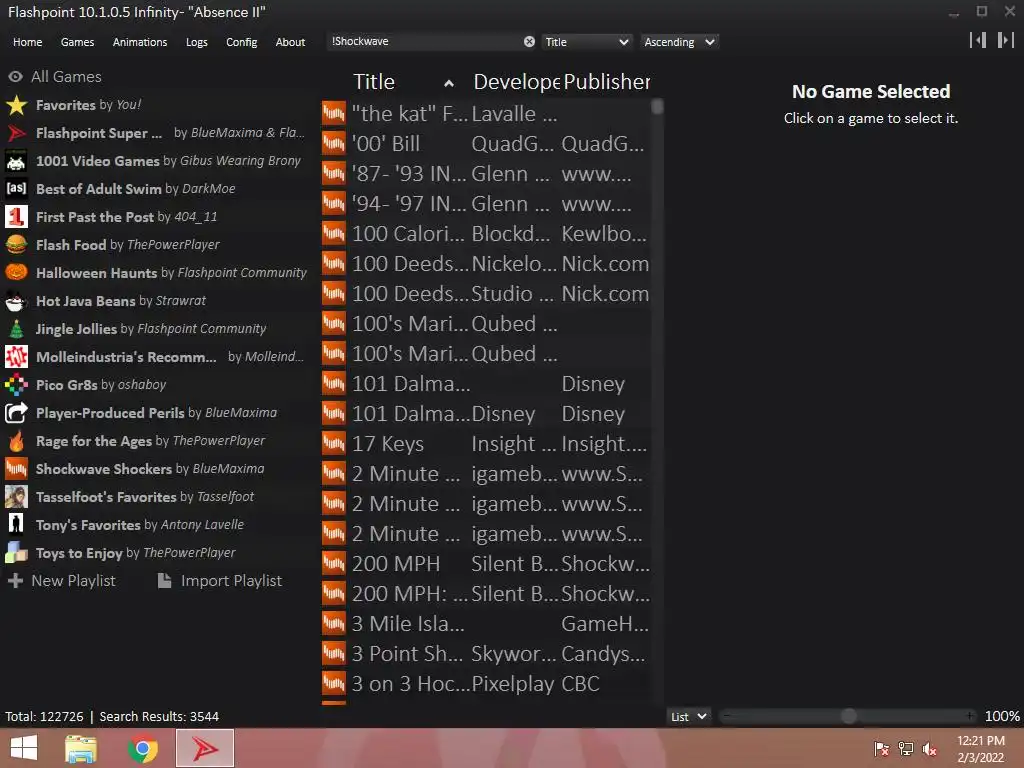Select the 101 Dalma... row by Disney developer

point(486,413)
